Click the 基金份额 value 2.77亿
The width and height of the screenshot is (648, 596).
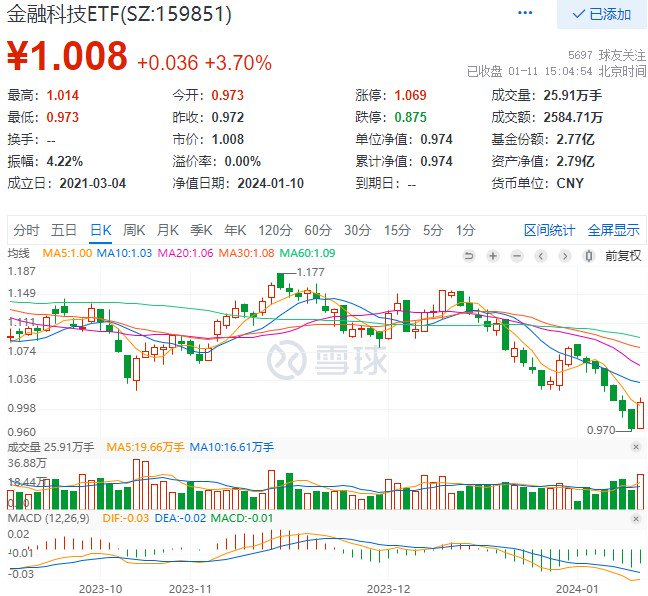[575, 139]
